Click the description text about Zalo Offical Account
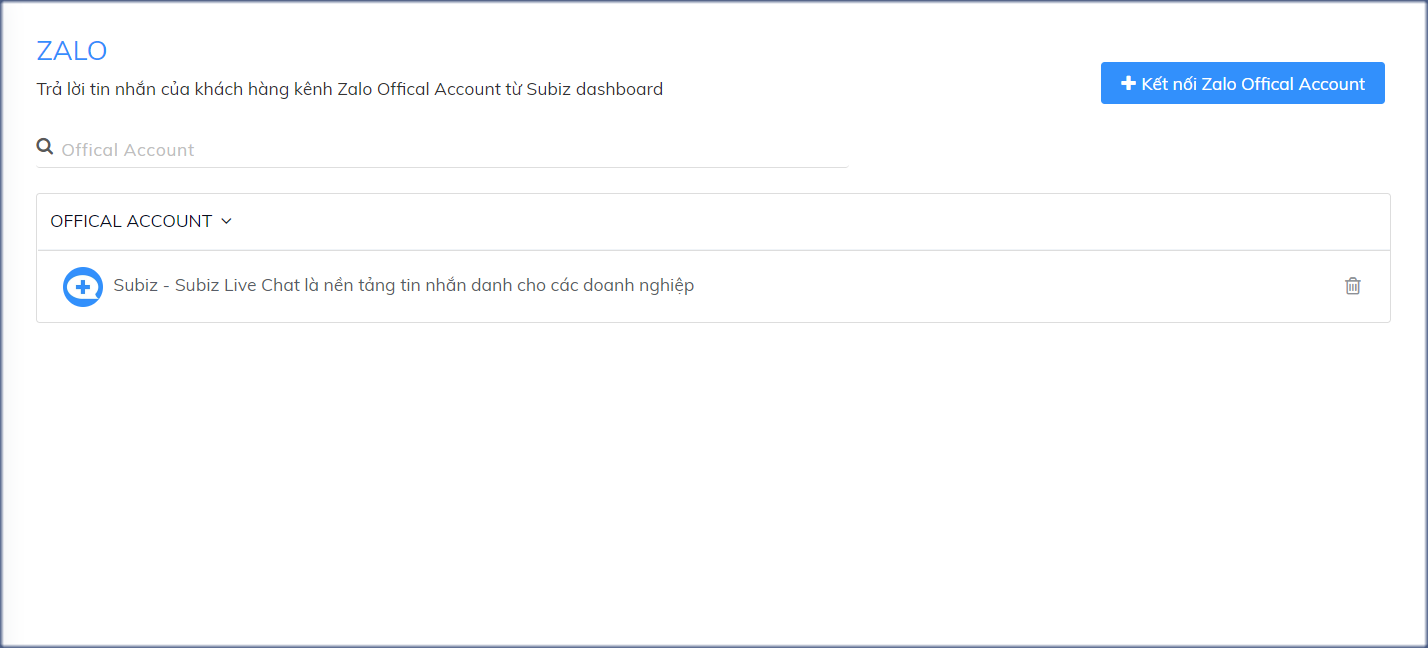Image resolution: width=1428 pixels, height=648 pixels. pyautogui.click(x=348, y=89)
